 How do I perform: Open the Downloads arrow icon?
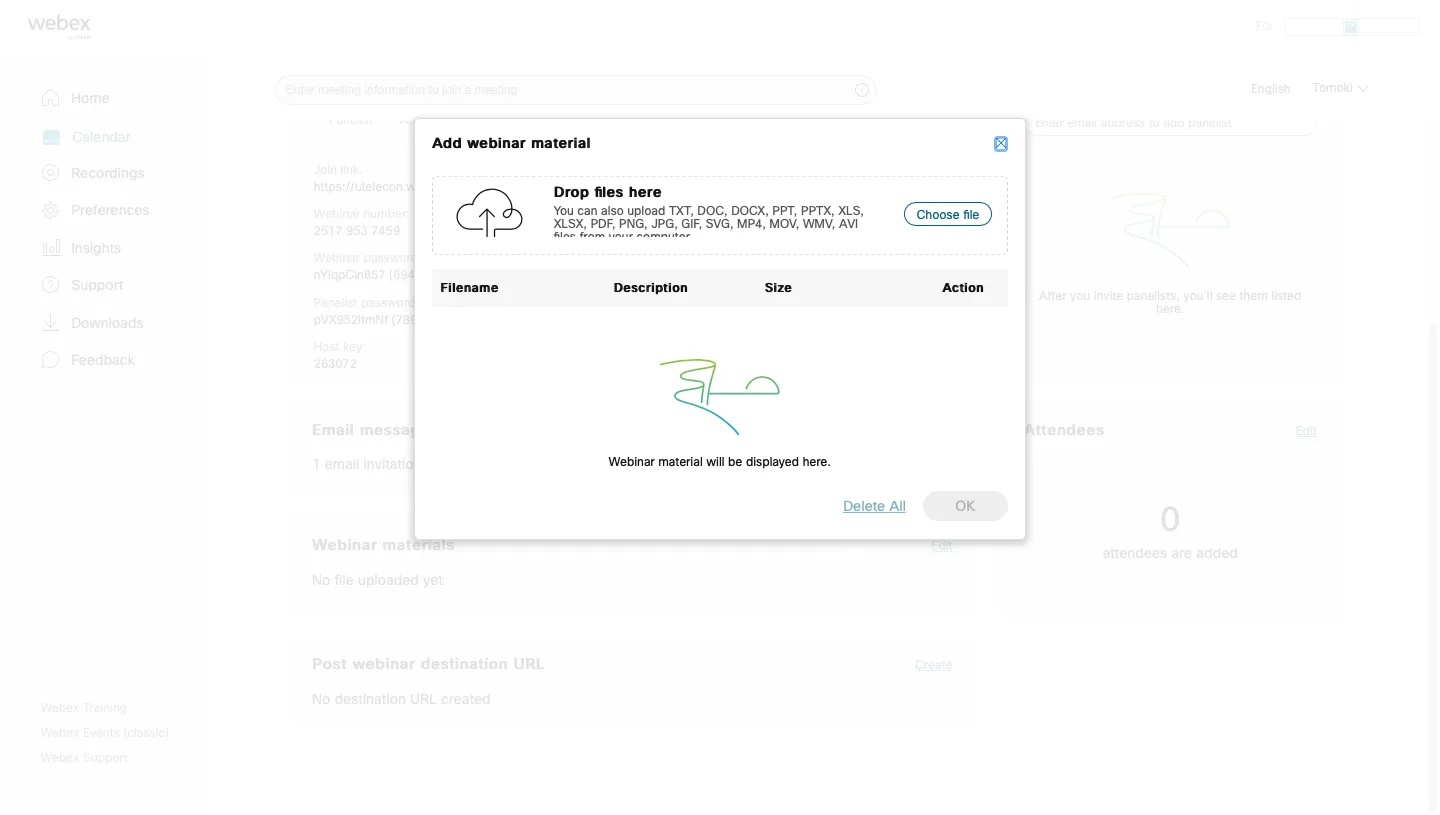click(x=50, y=323)
